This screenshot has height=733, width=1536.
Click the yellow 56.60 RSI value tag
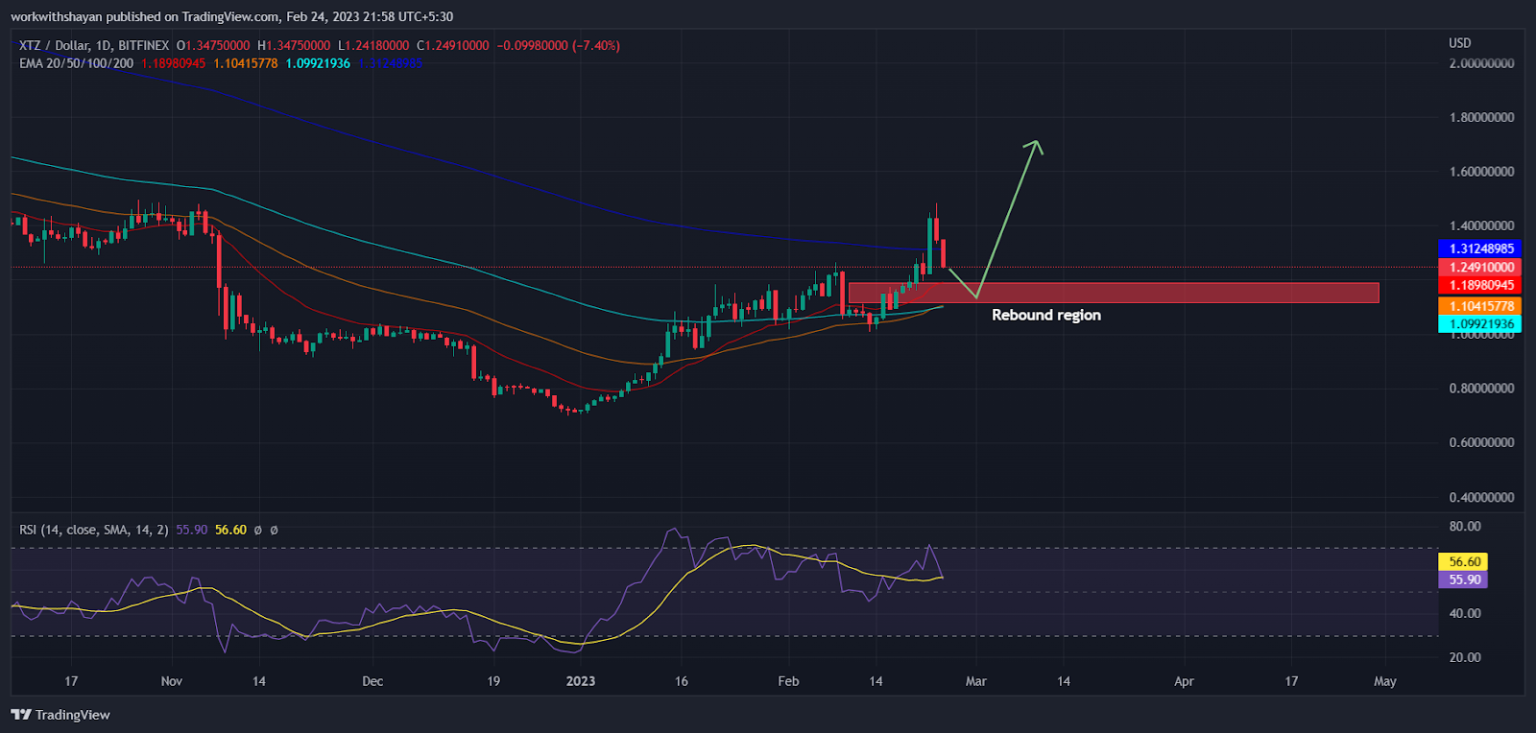1463,562
